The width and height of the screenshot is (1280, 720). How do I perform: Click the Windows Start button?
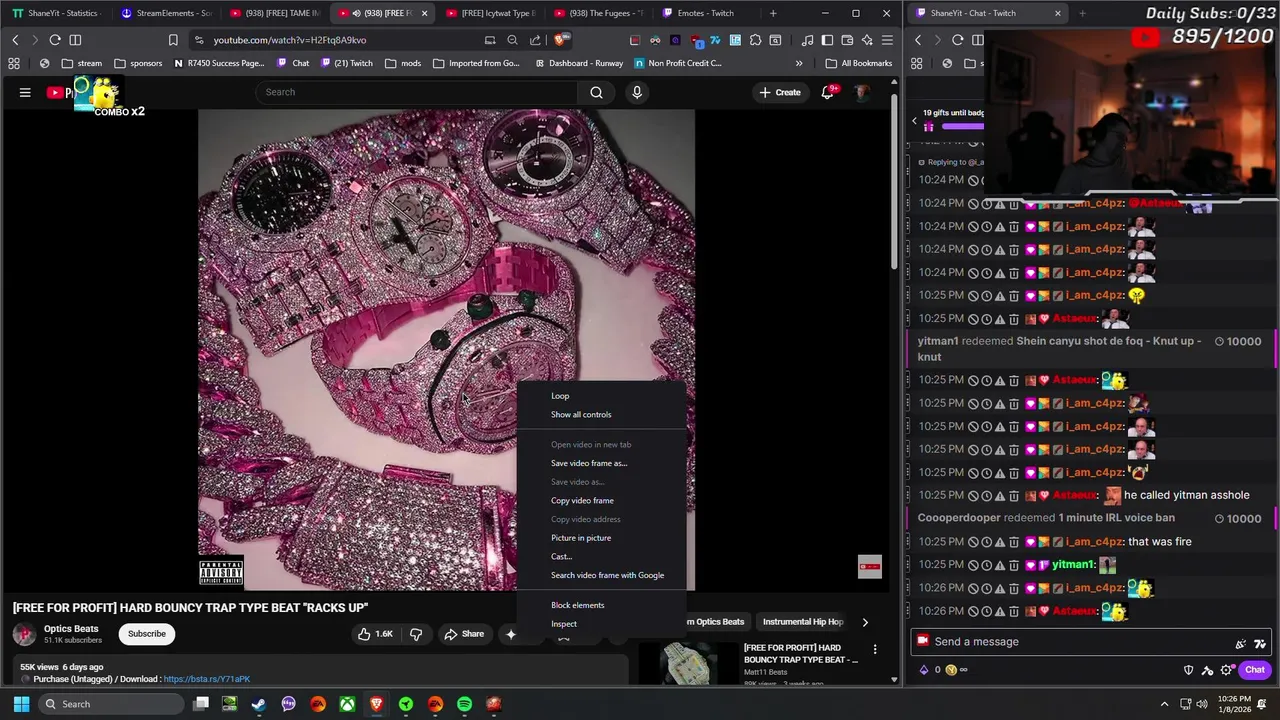tap(21, 704)
